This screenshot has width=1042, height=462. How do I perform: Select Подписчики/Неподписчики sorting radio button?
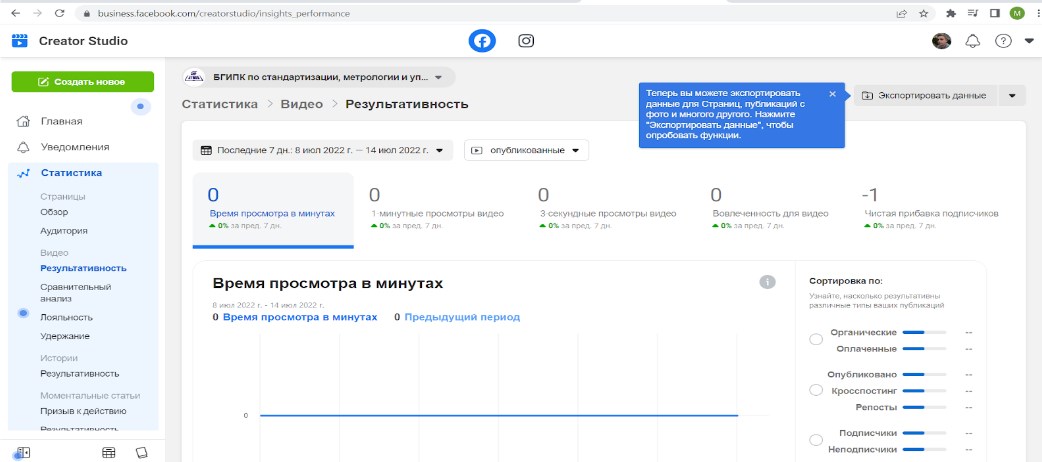coord(815,440)
